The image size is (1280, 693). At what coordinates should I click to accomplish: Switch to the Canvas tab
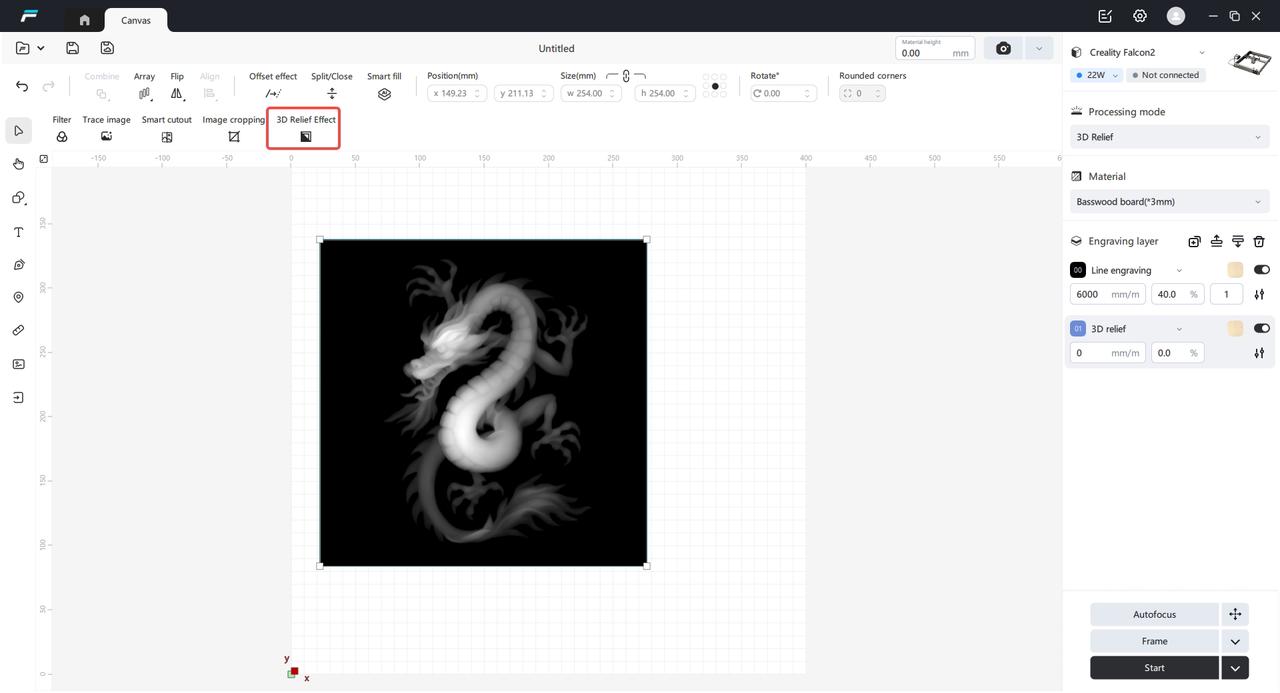point(135,20)
